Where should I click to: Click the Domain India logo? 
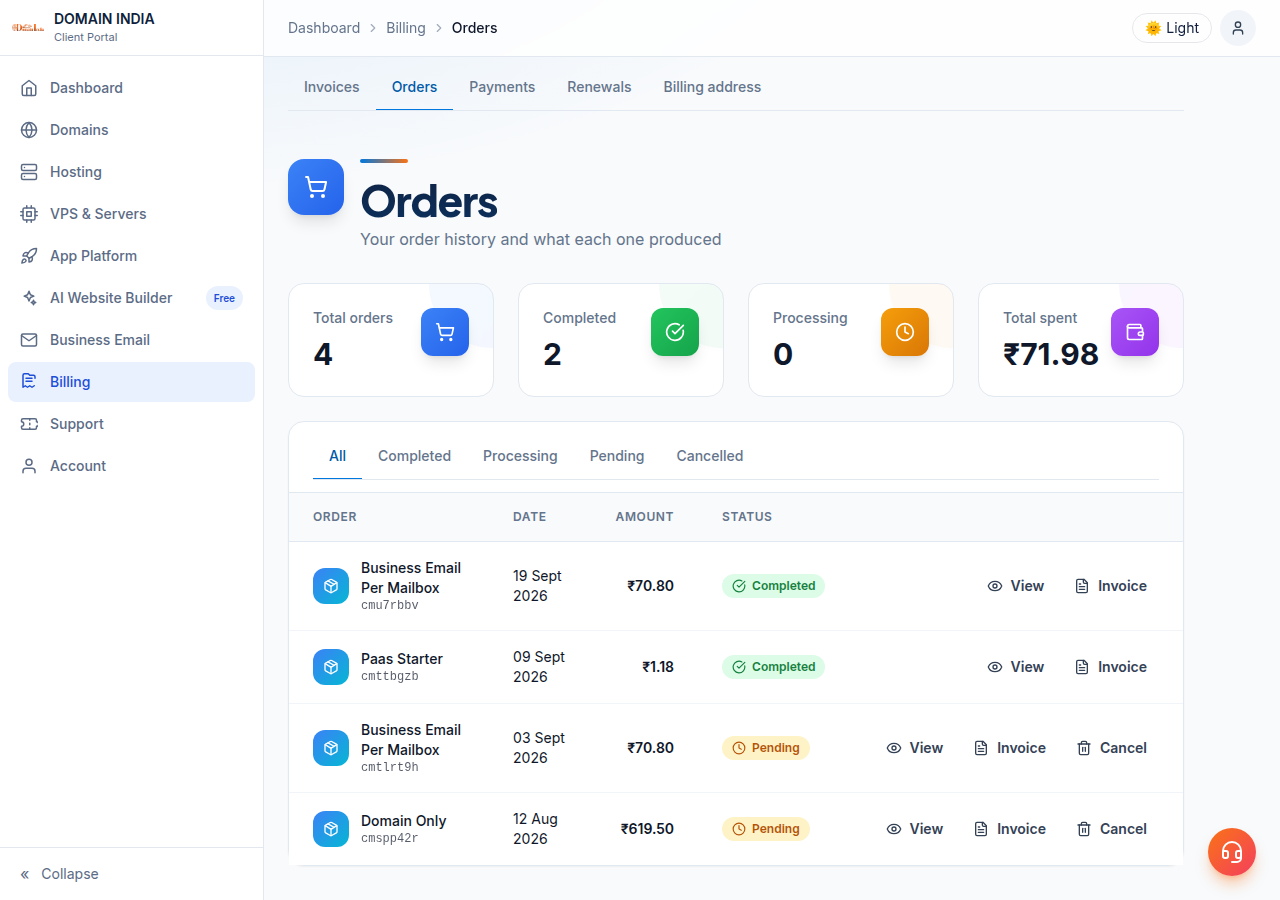[28, 28]
